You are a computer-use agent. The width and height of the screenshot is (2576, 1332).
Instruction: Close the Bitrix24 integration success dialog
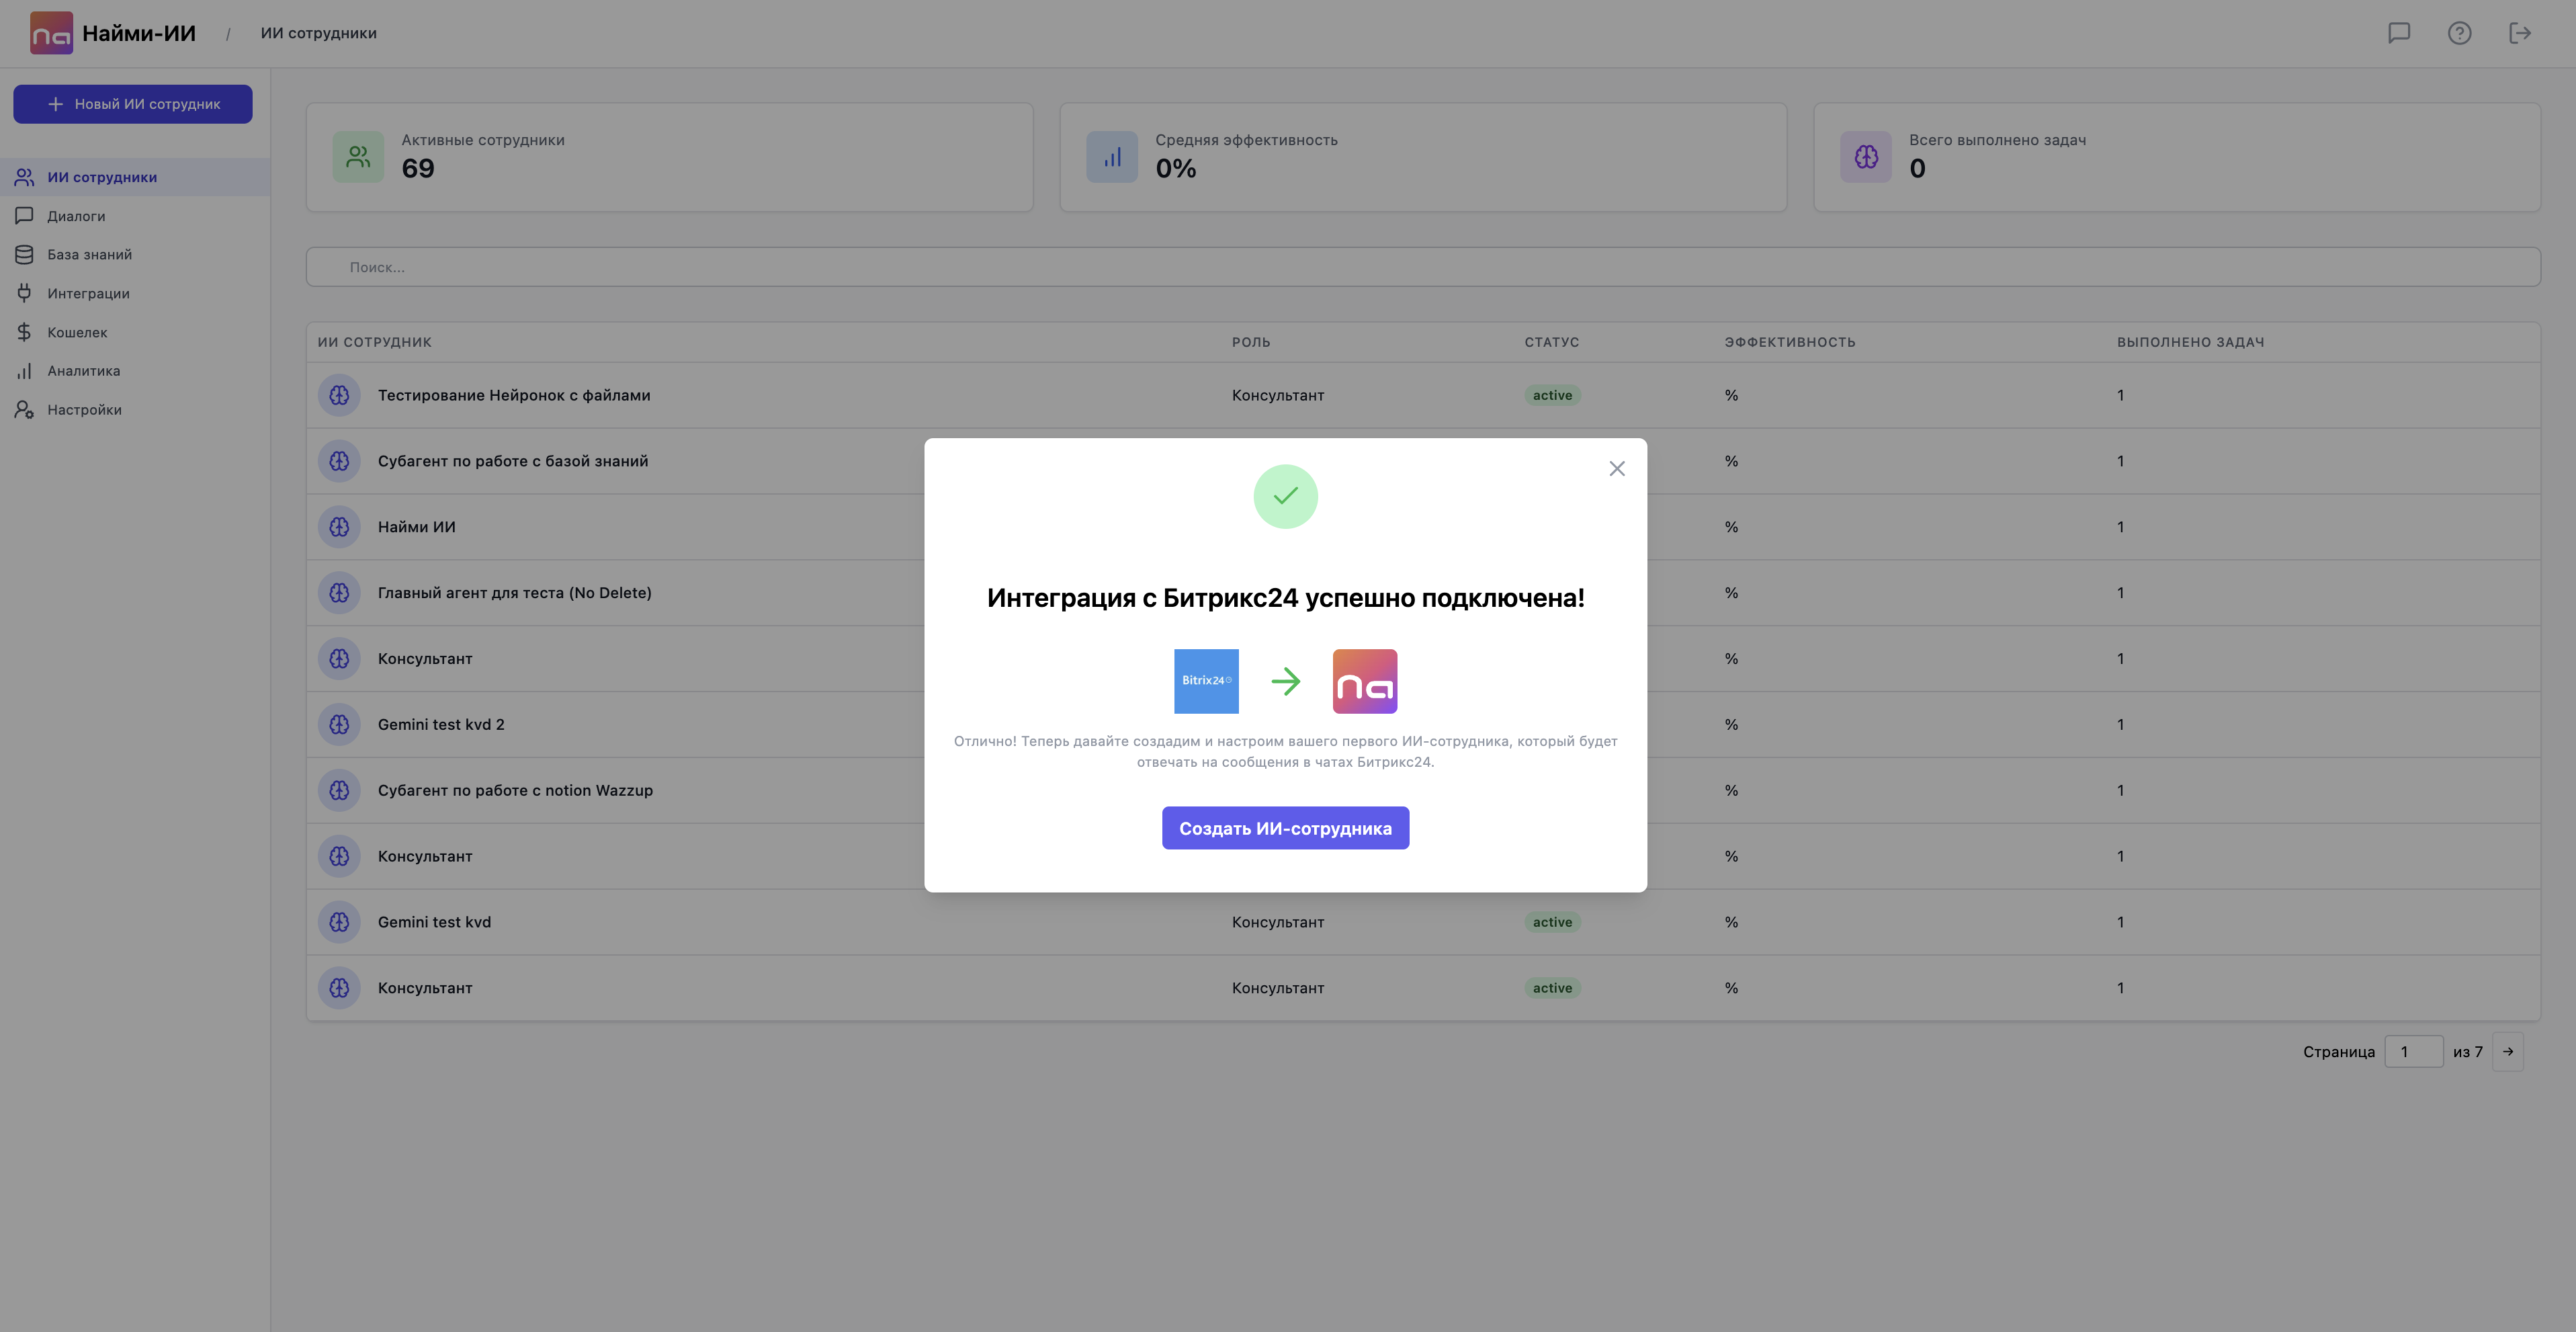(1616, 468)
